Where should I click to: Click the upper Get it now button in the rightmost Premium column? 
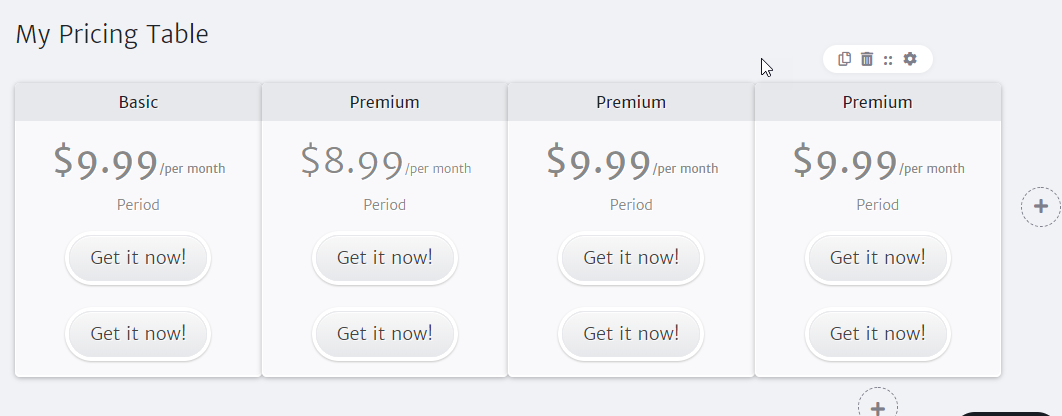point(878,258)
